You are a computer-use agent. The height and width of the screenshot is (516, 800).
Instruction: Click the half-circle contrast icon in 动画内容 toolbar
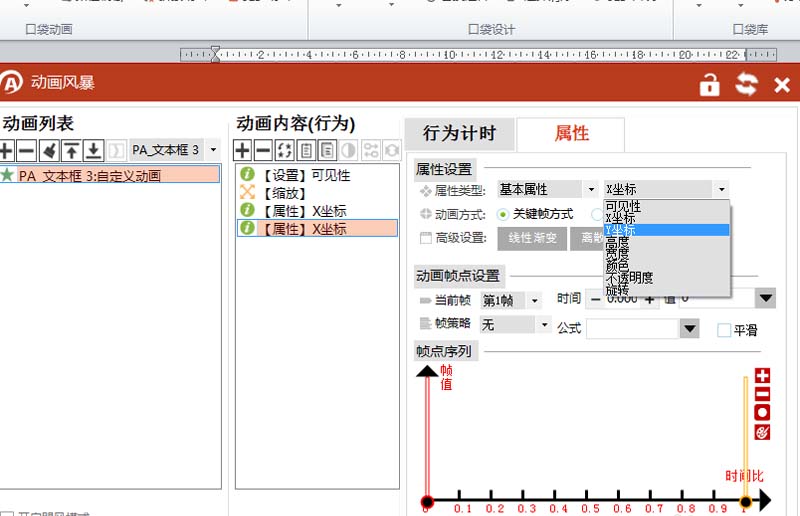point(348,151)
